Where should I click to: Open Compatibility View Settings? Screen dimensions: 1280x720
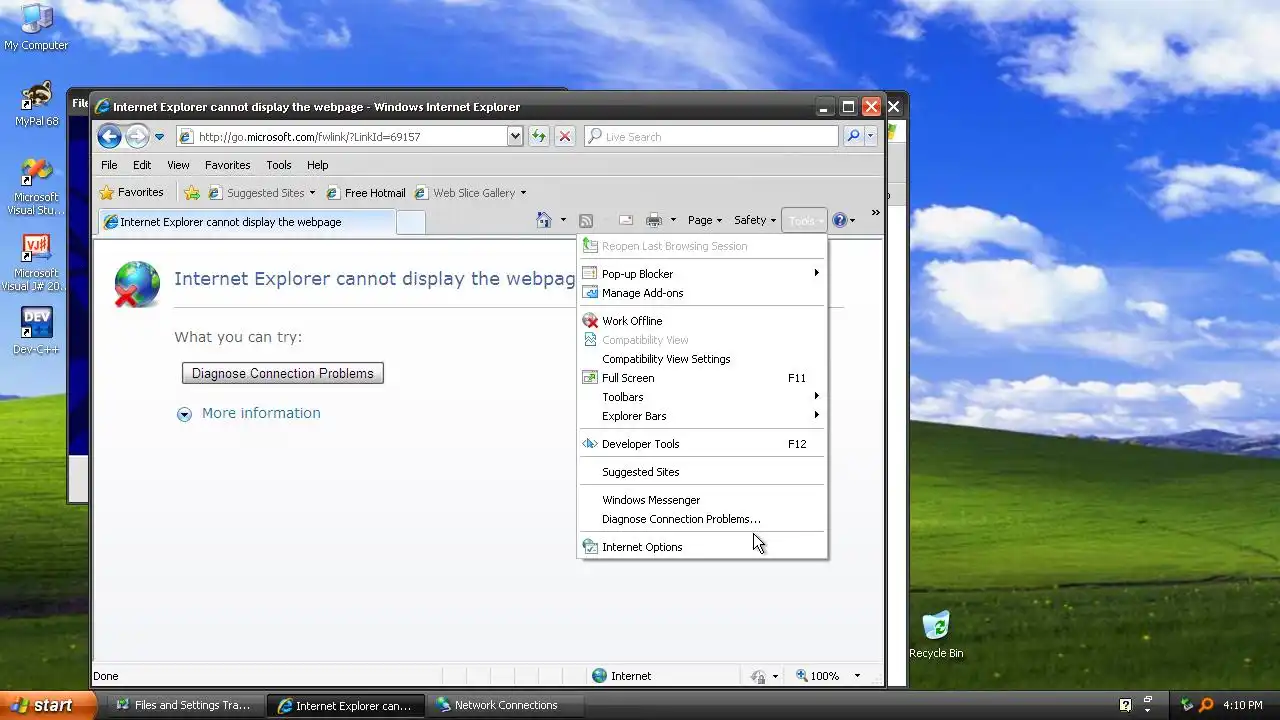coord(704,359)
